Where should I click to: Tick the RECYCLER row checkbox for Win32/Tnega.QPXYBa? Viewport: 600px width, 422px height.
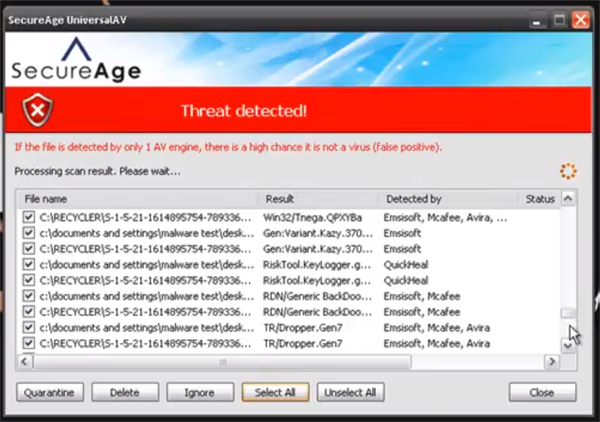(29, 217)
